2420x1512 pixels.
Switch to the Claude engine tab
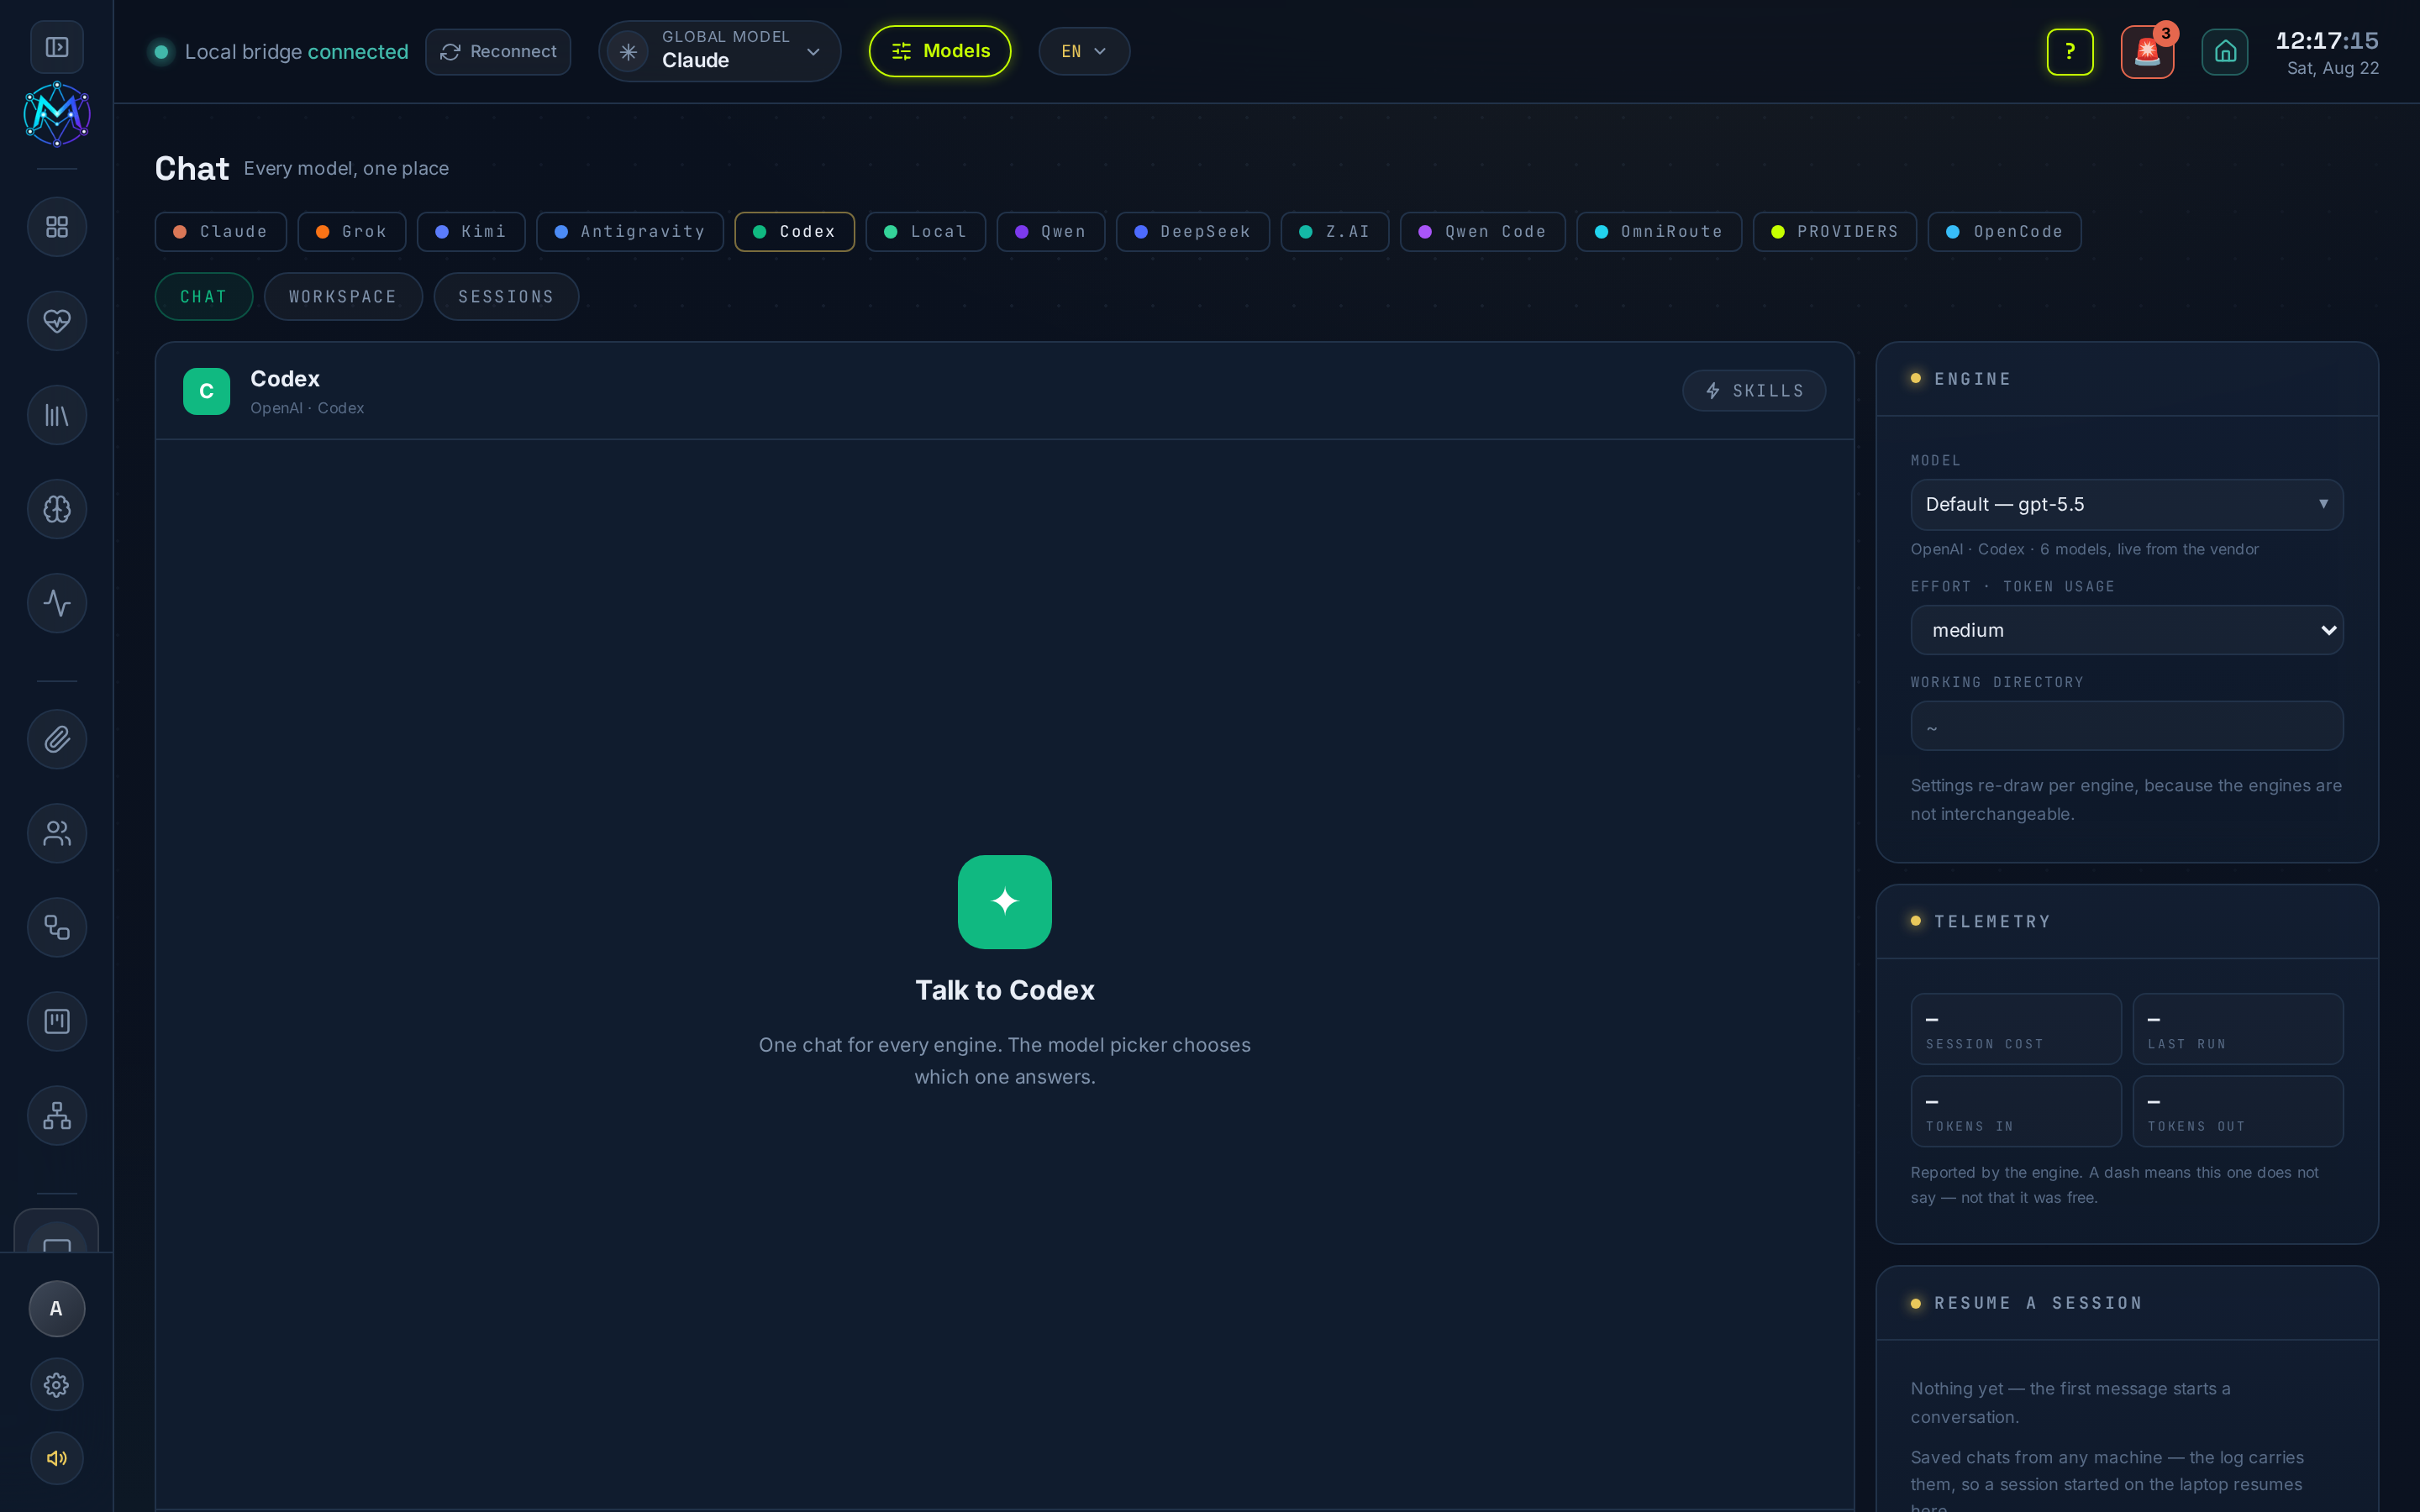pos(221,232)
